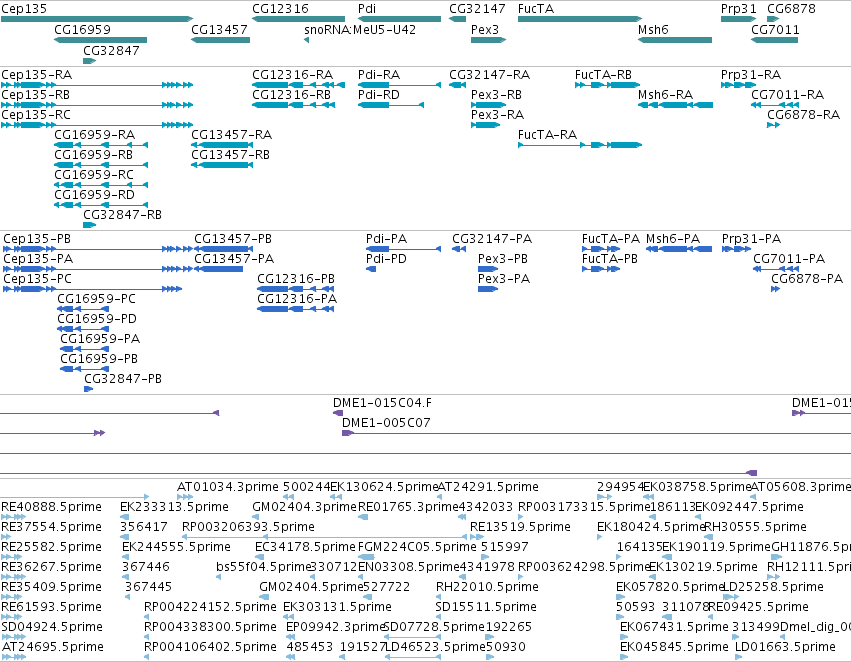Click transcript CG32147-RA
The height and width of the screenshot is (662, 851).
[x=490, y=75]
